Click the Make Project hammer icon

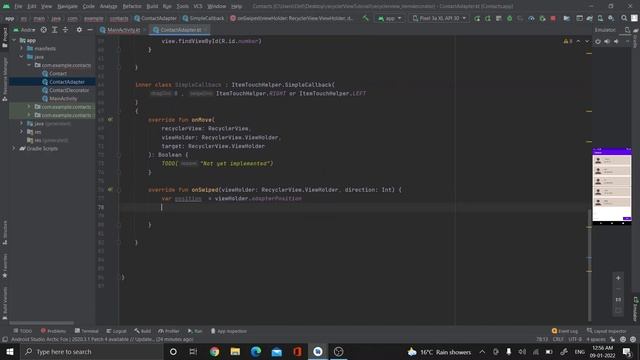tap(365, 18)
